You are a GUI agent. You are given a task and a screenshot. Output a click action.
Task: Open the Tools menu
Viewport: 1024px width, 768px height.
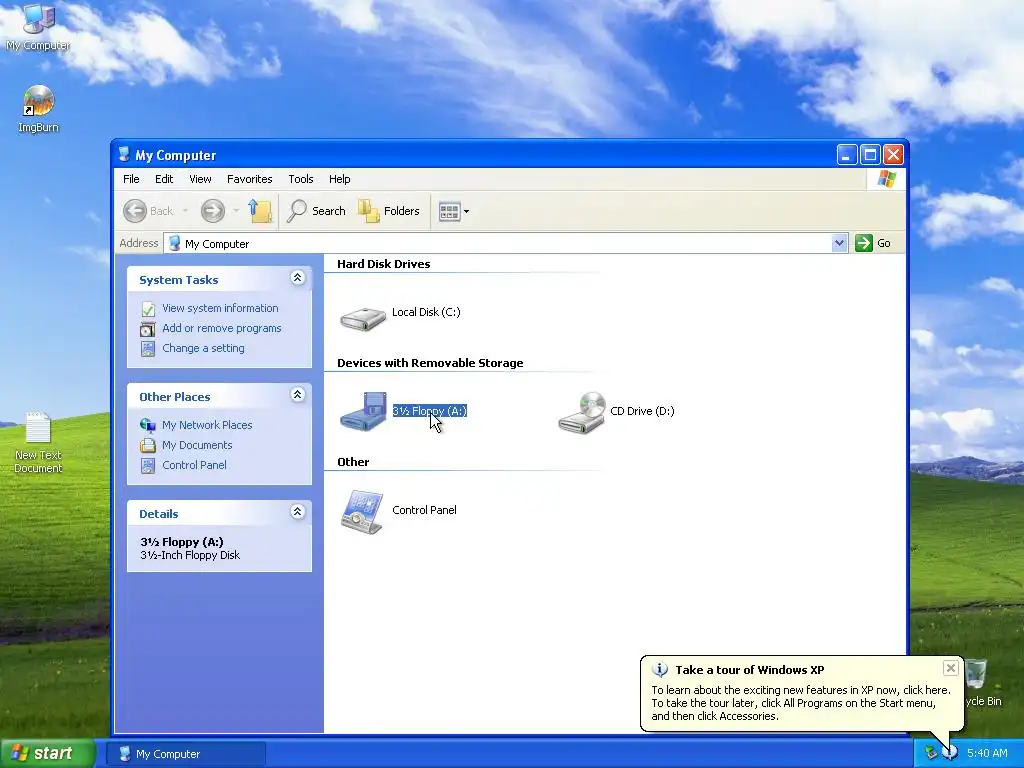point(301,179)
